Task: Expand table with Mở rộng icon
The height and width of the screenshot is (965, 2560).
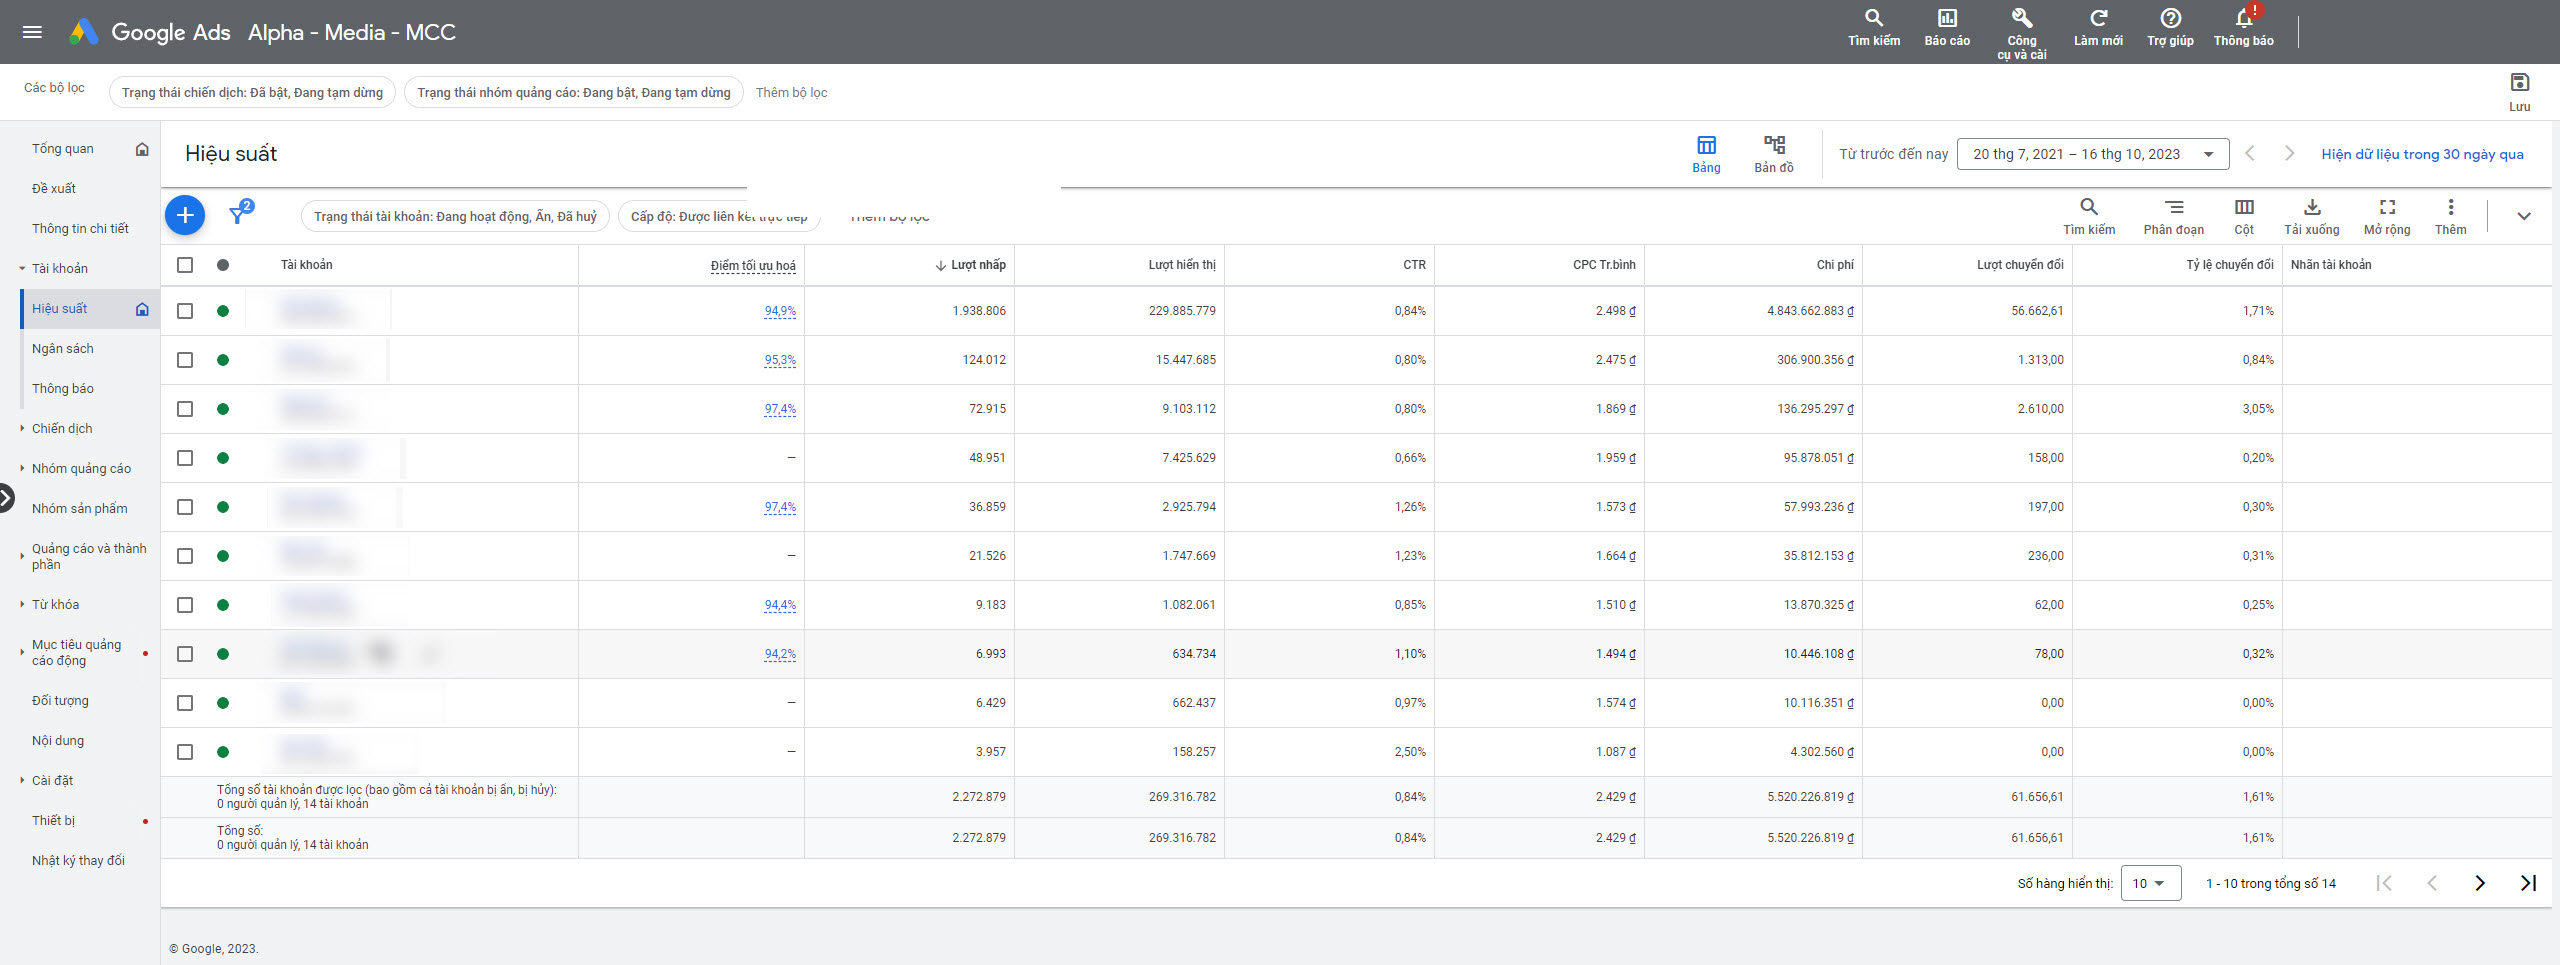Action: (x=2386, y=215)
